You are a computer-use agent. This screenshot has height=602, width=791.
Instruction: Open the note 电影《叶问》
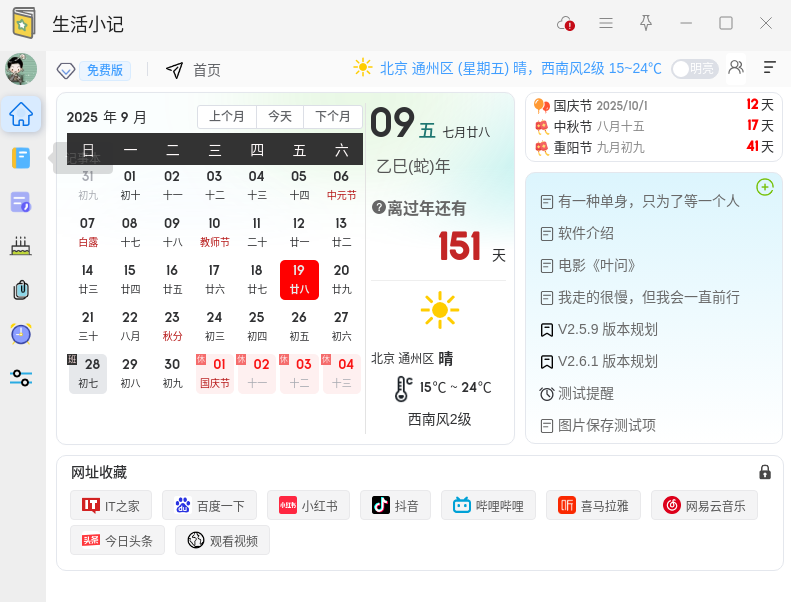click(596, 266)
